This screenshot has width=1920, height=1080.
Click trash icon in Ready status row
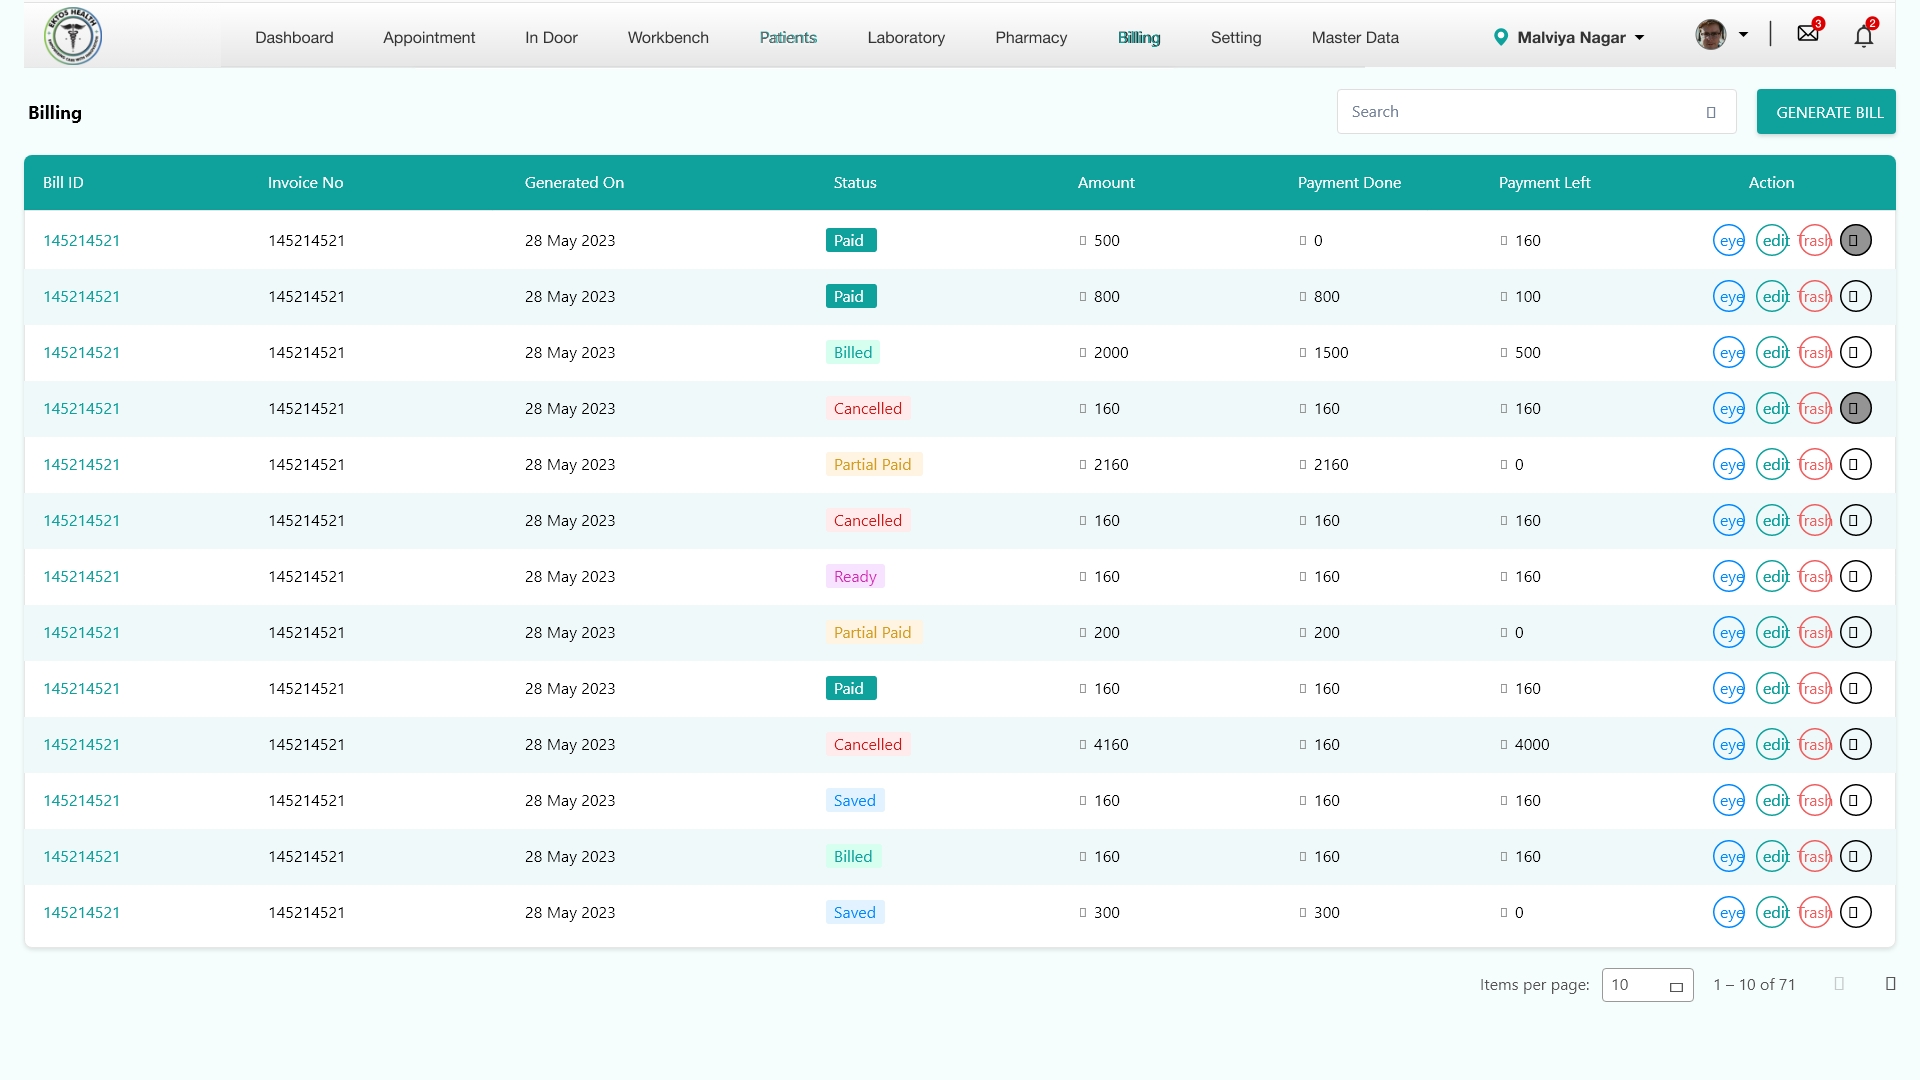(1815, 577)
